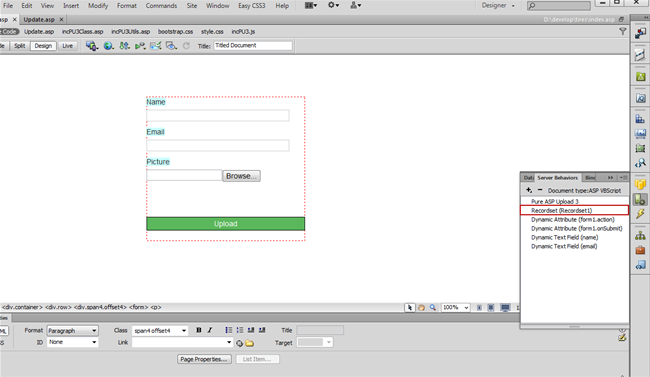650x377 pixels.
Task: Click the Text Indent icon
Action: click(x=262, y=330)
